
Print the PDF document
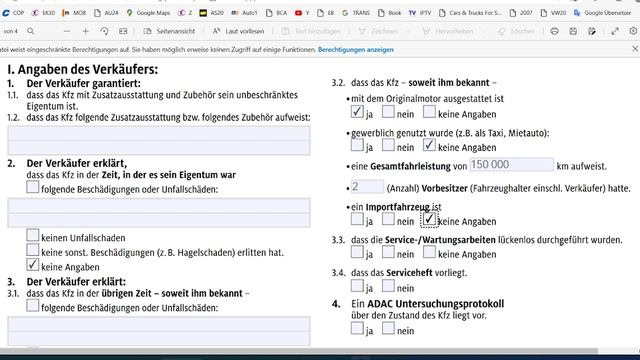tap(554, 31)
